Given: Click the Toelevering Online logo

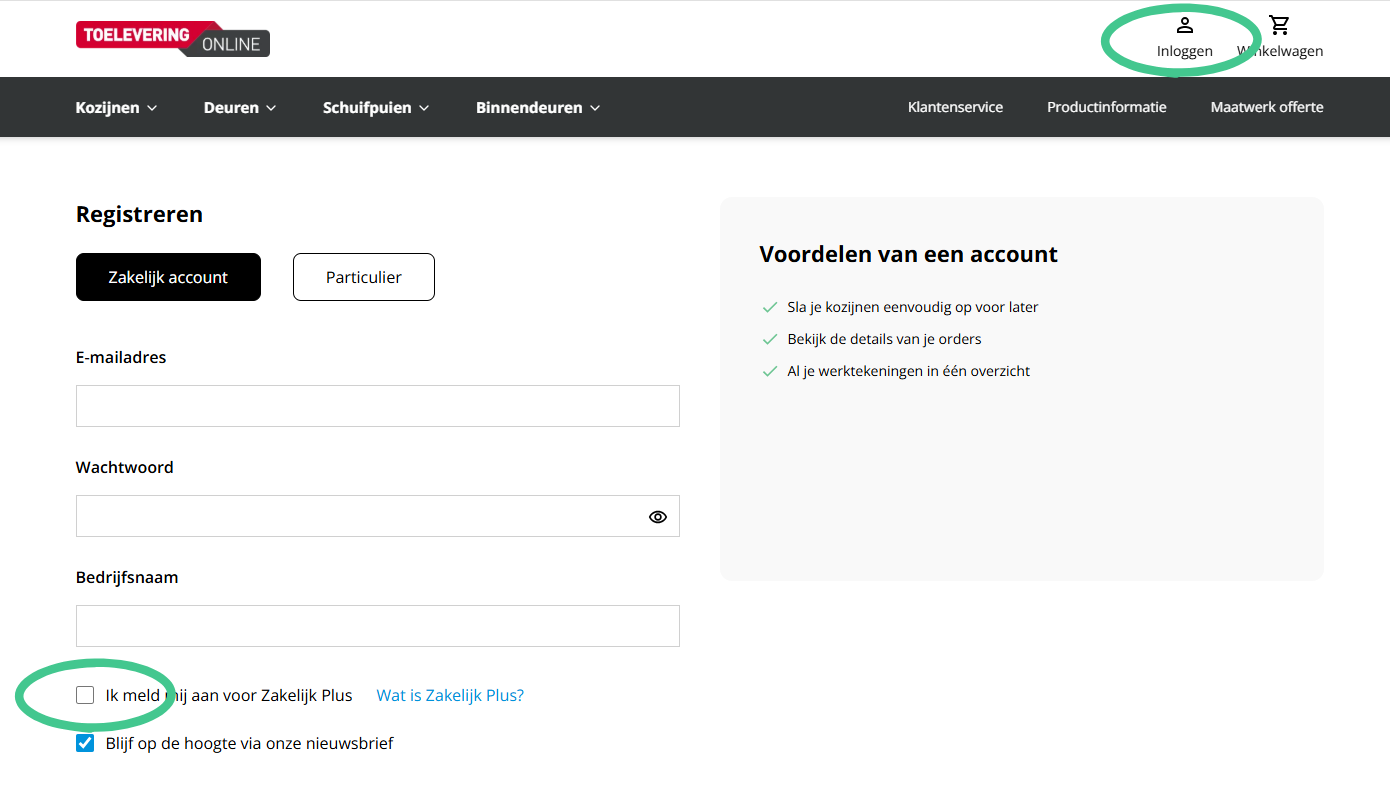Looking at the screenshot, I should [172, 38].
